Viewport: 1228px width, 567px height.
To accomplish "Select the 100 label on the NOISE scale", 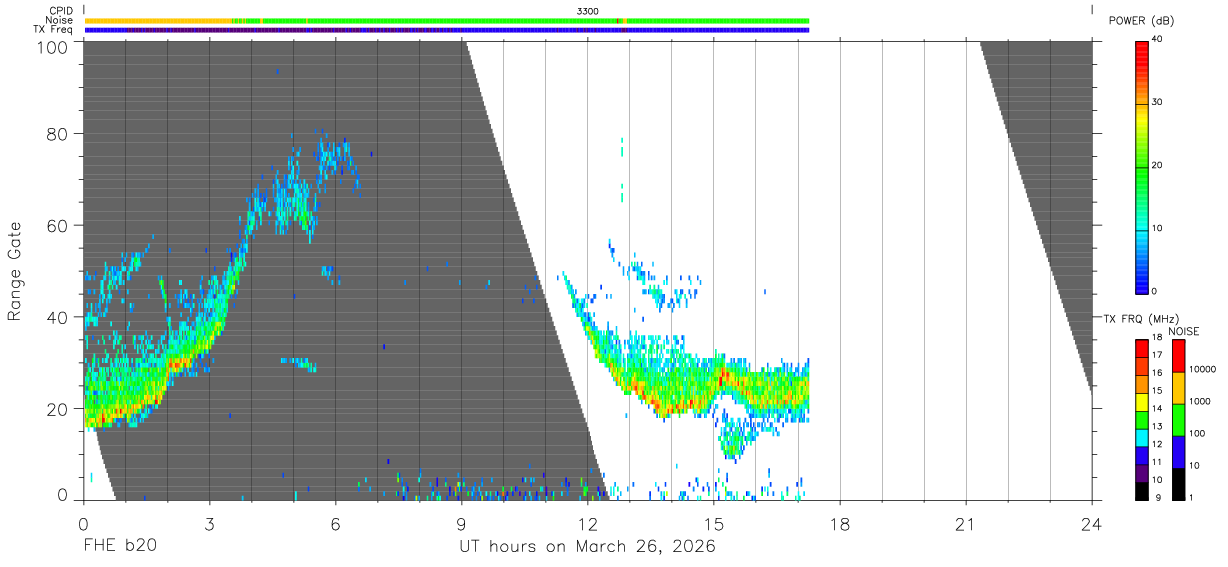I will click(1197, 433).
